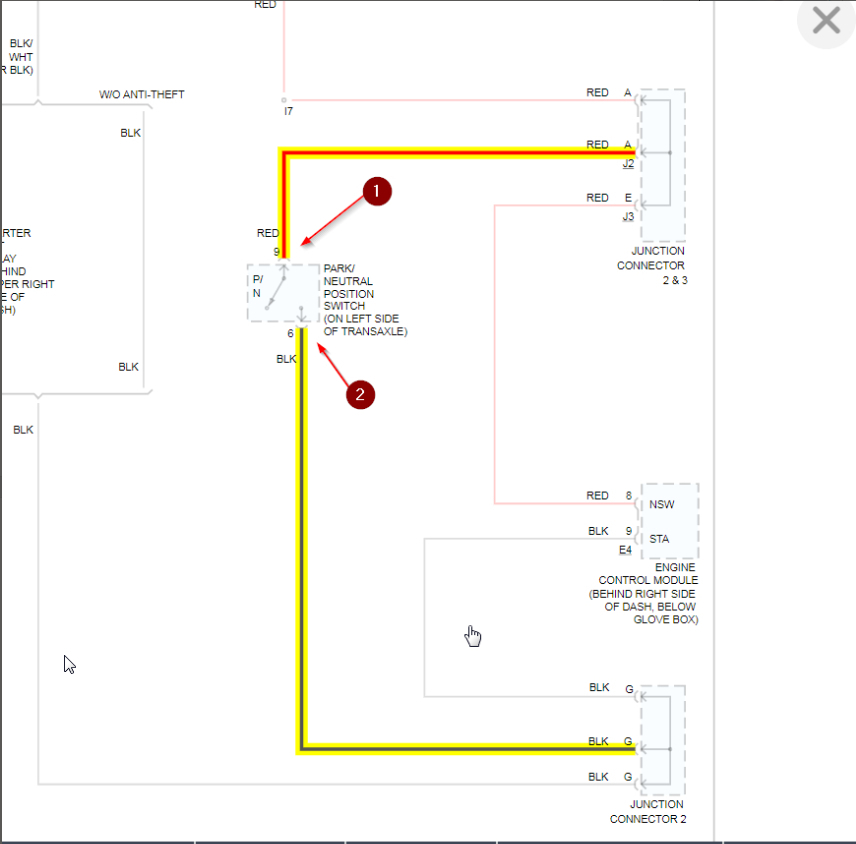Select the red wire running to NSW pin 8
856x844 pixels.
[495, 355]
